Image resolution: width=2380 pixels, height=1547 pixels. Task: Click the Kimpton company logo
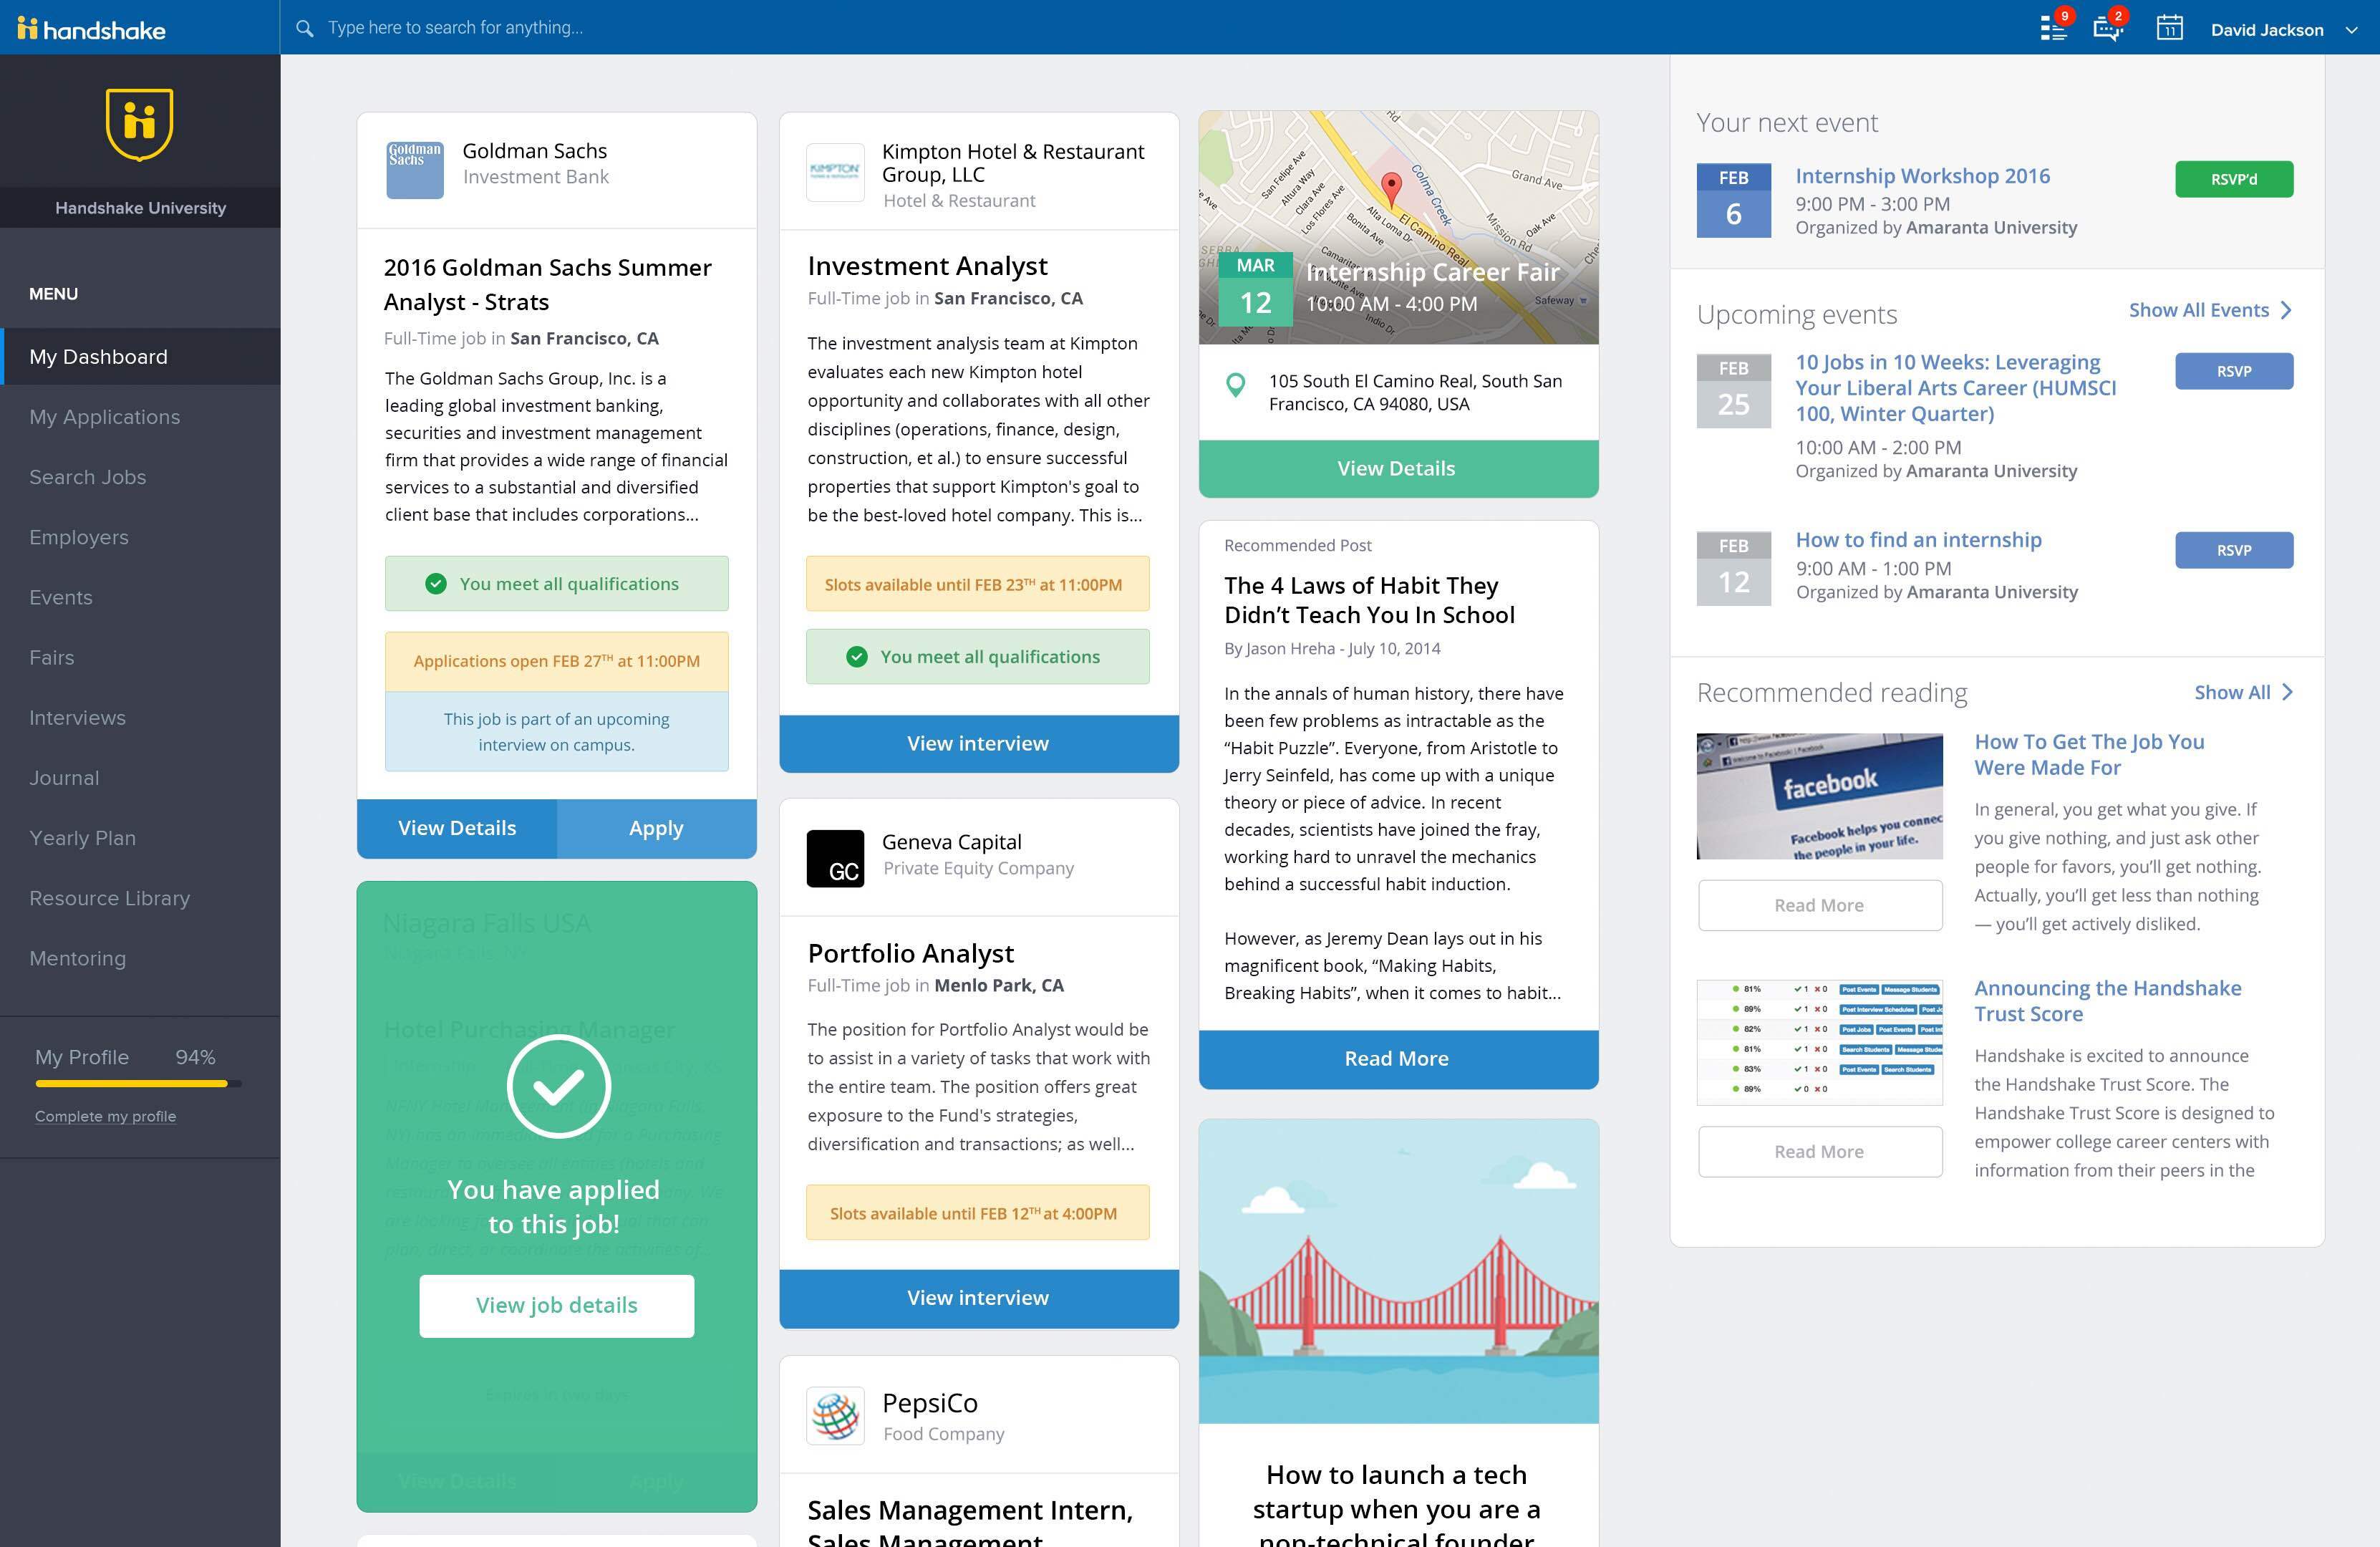coord(835,172)
